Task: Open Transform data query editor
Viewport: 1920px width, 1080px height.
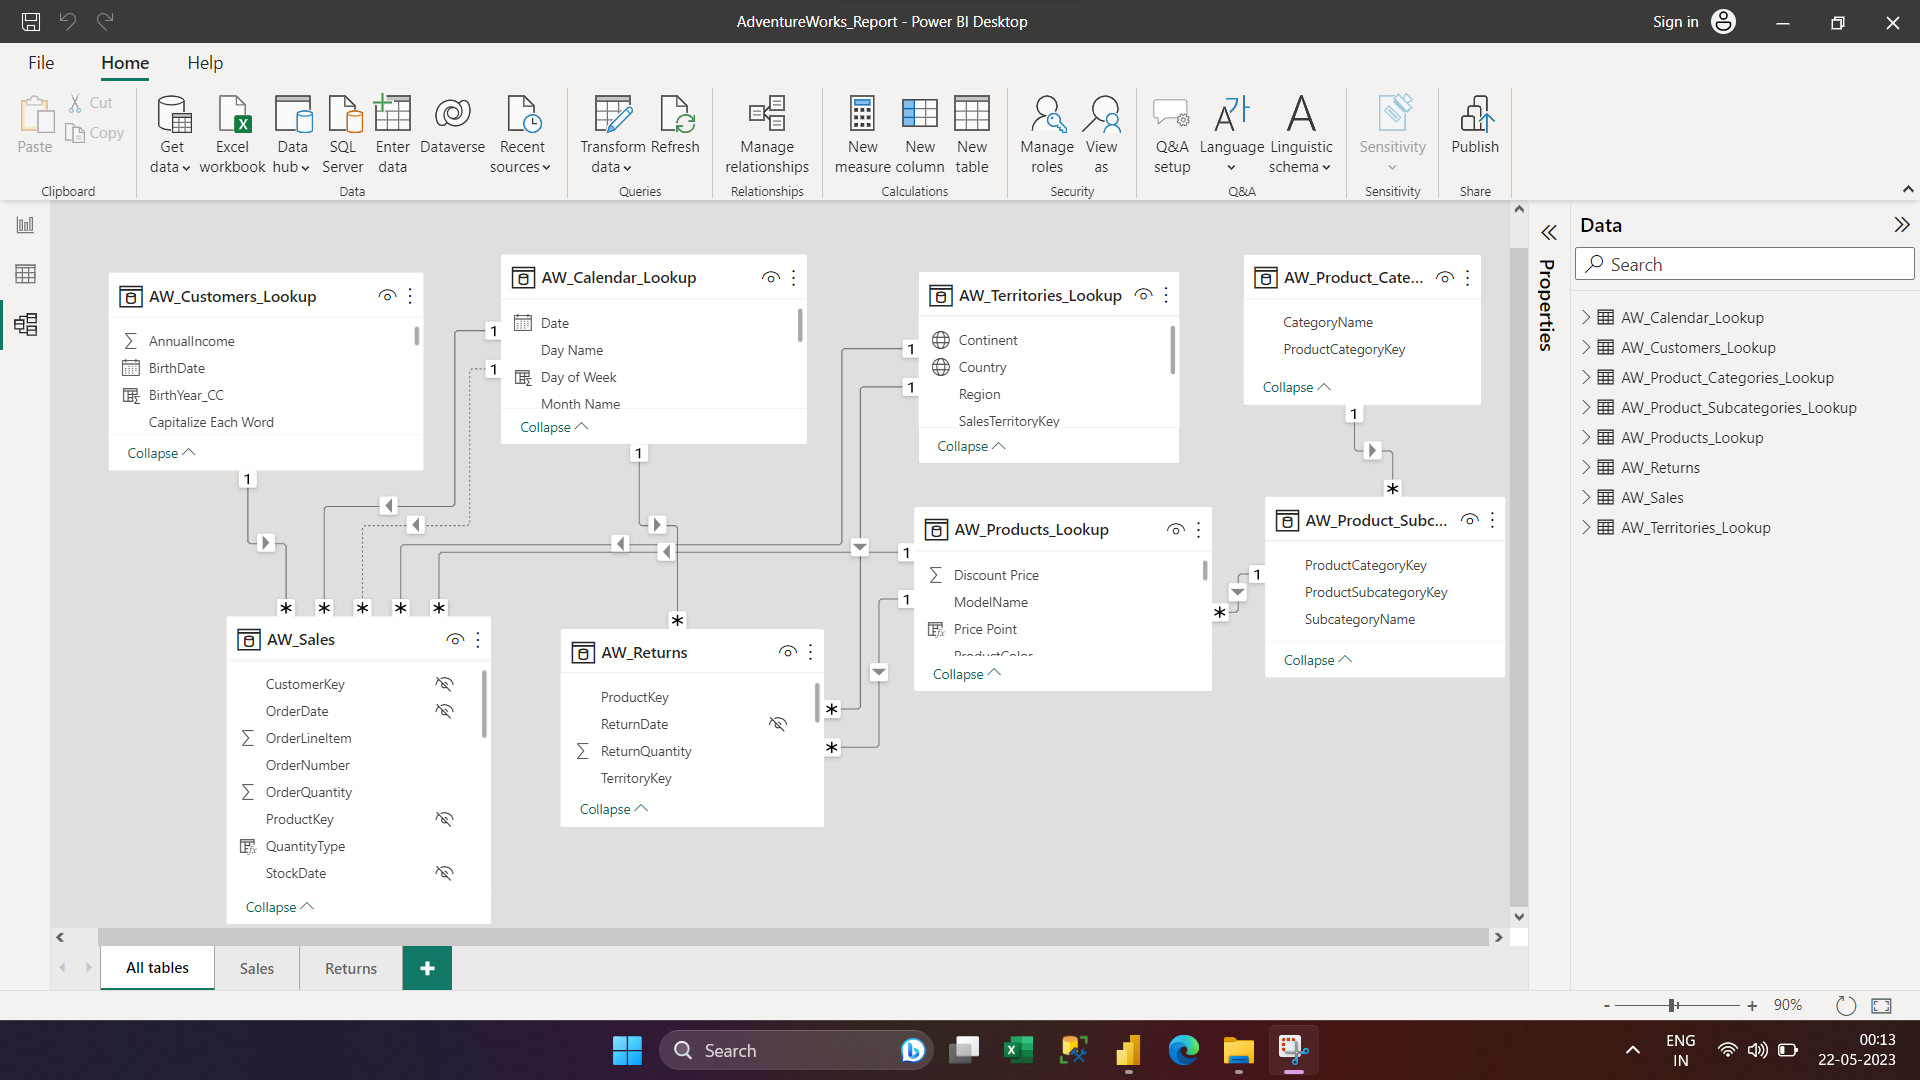Action: click(612, 135)
